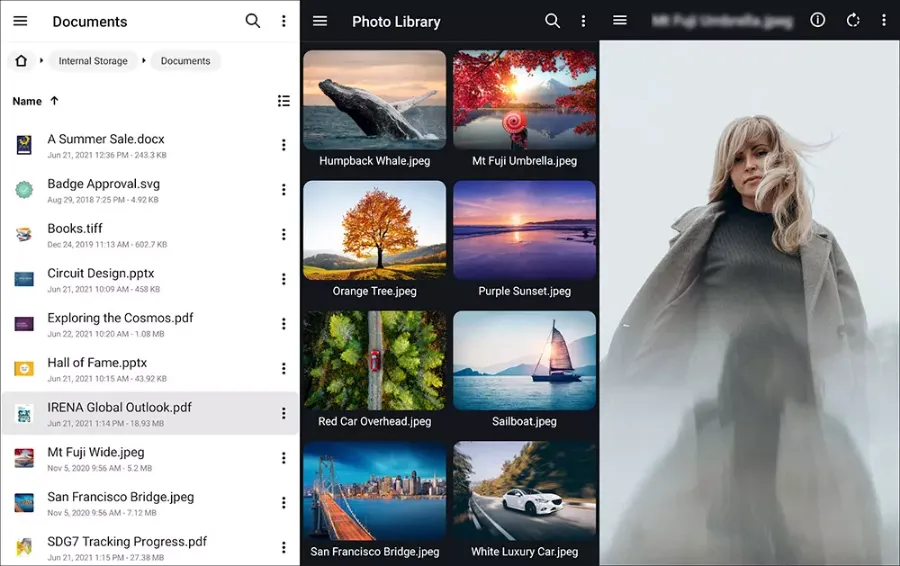900x566 pixels.
Task: Open options for Hall of Fame.pptx
Action: (284, 369)
